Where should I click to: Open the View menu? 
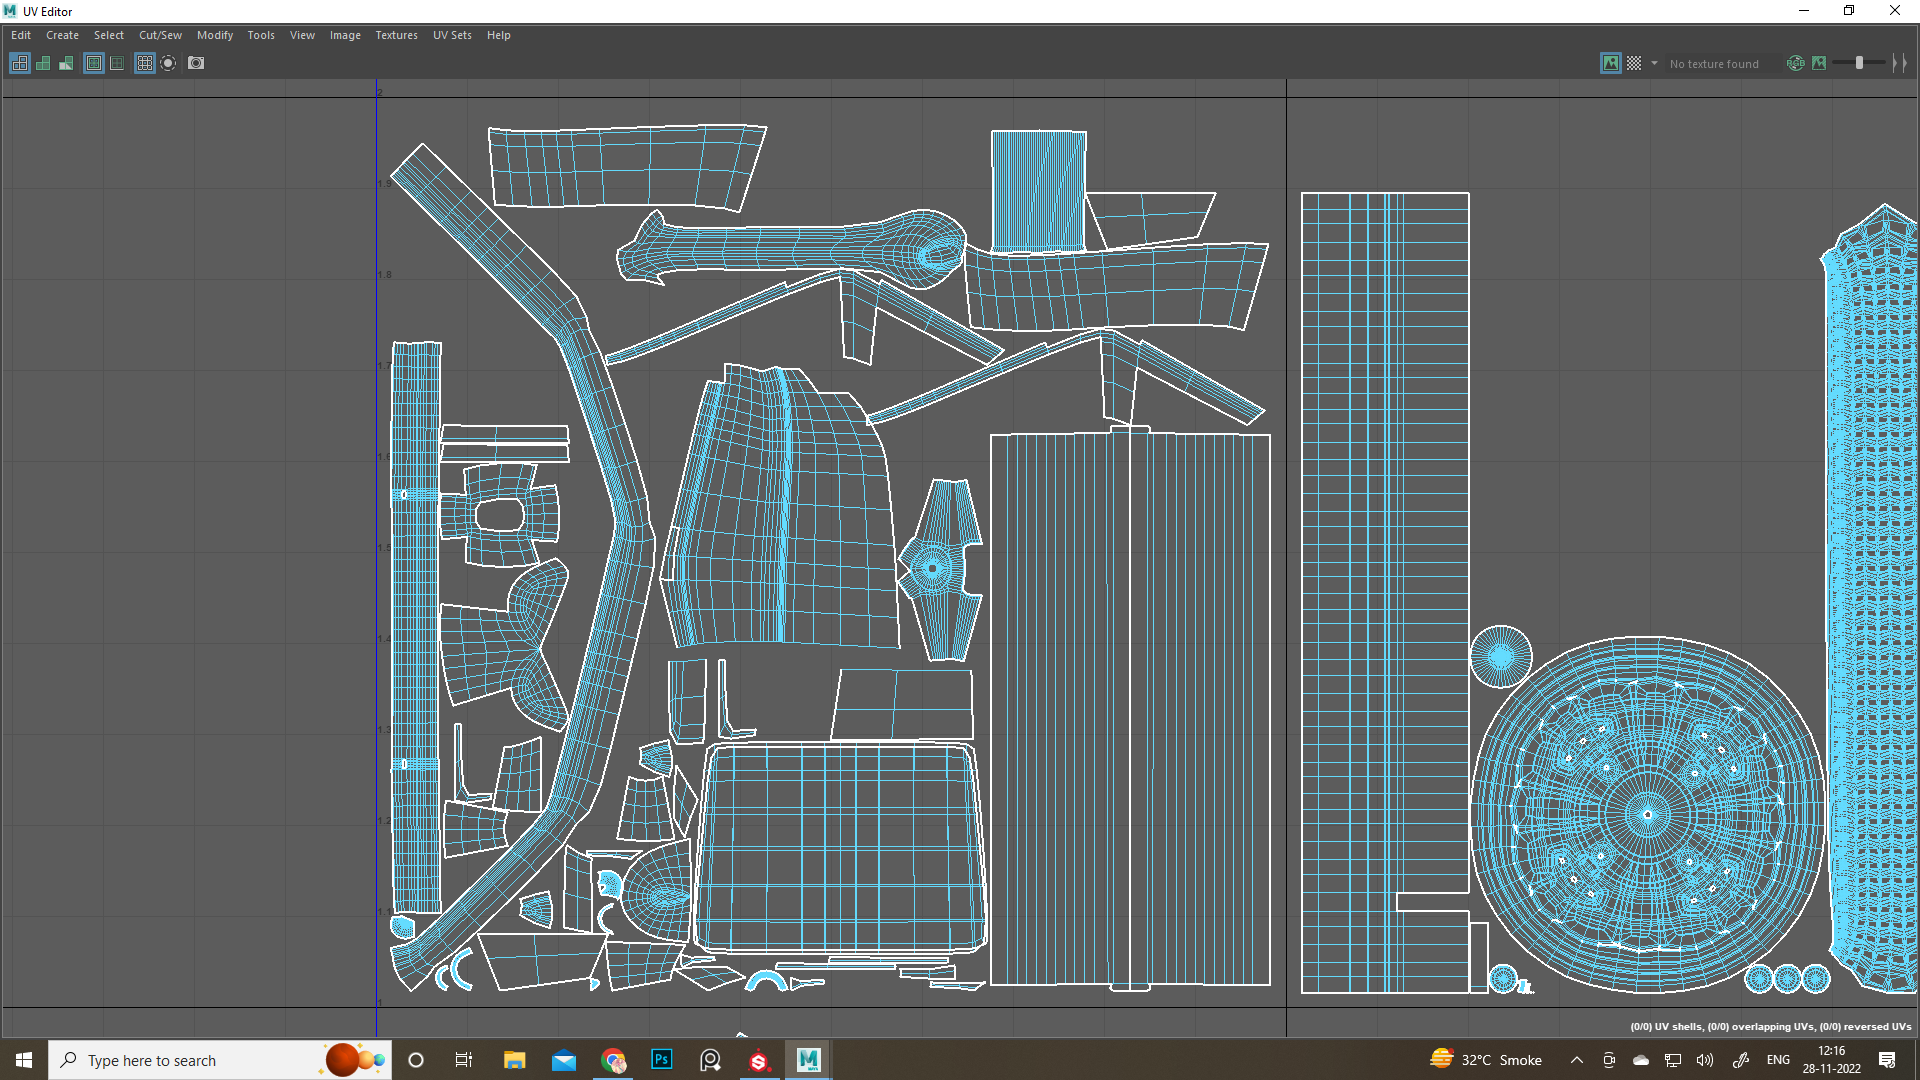(302, 35)
